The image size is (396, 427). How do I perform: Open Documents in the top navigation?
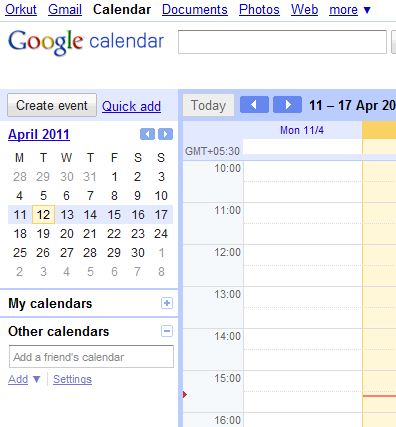click(195, 10)
